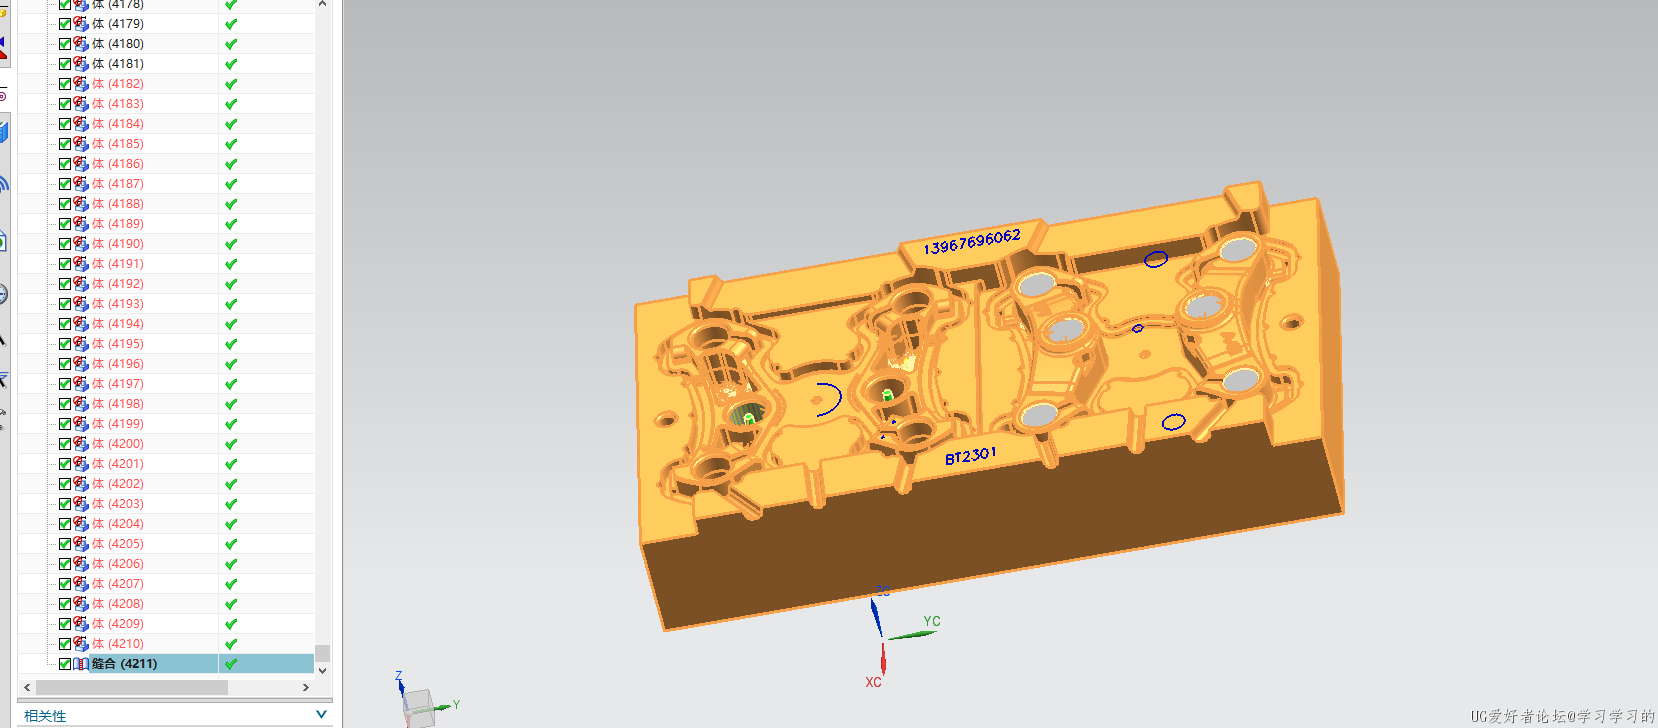Click the body feature icon for 体 (4181)

(81, 64)
